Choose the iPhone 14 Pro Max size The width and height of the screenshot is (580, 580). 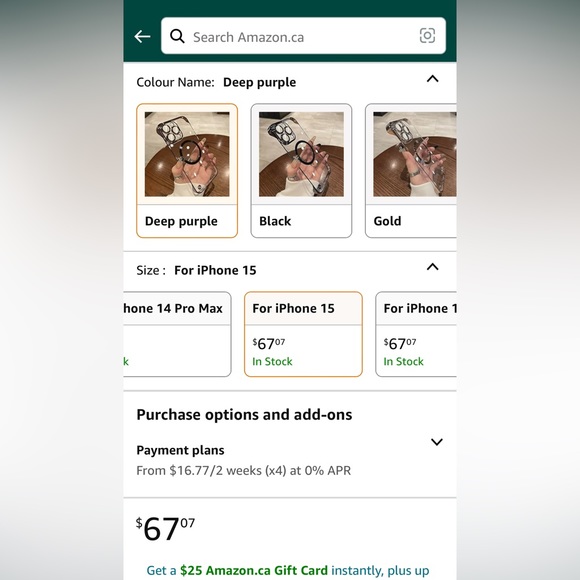[x=177, y=334]
